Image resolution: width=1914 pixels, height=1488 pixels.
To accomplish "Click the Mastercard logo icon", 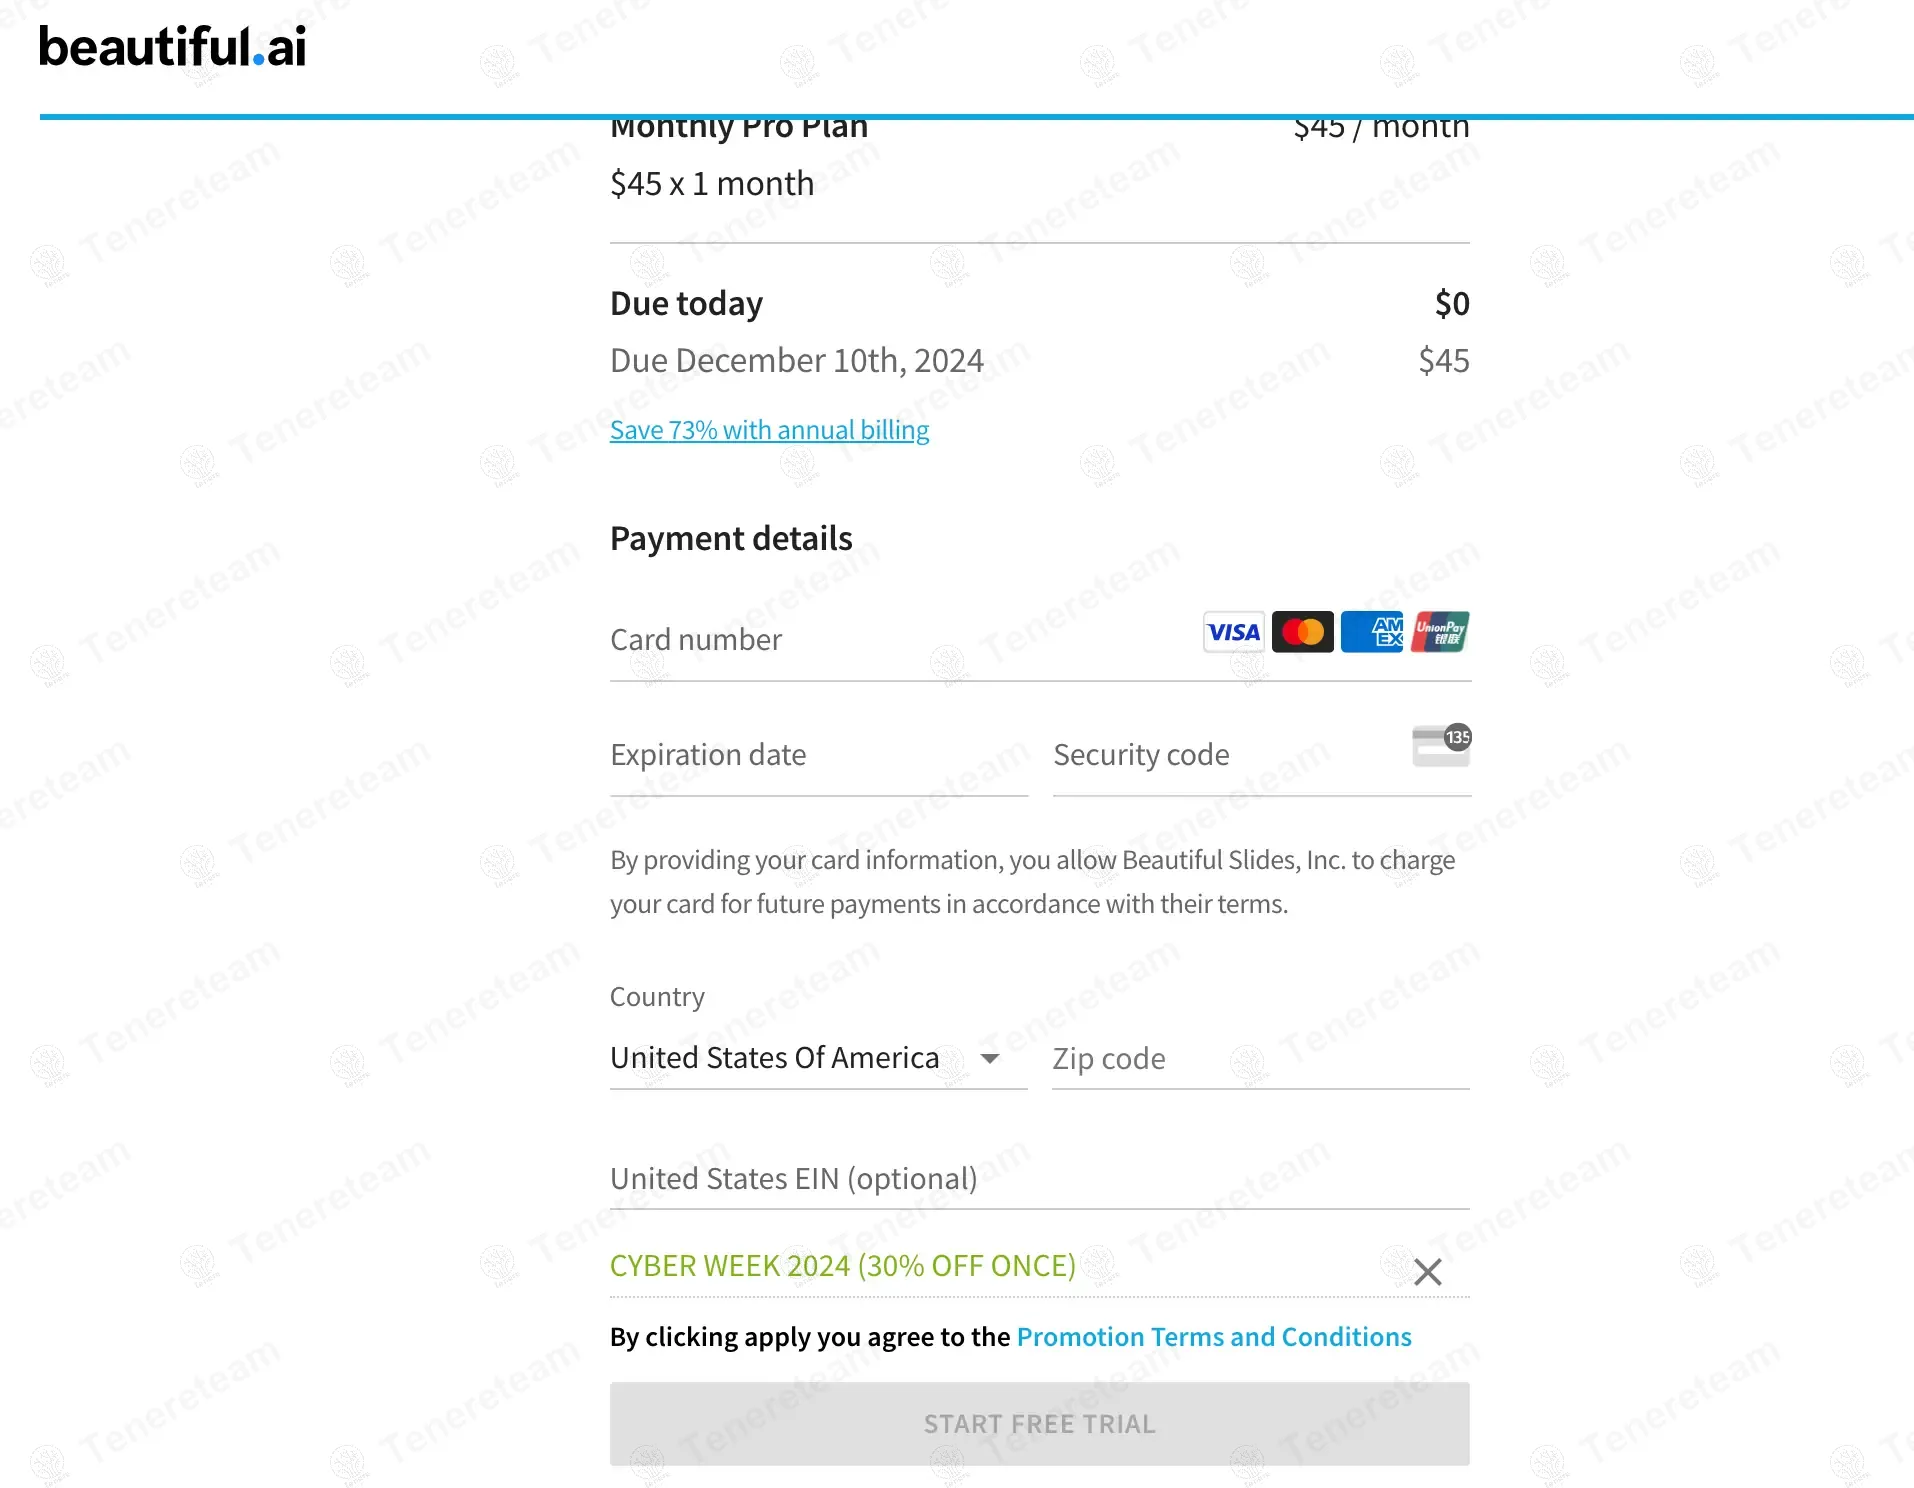I will (1302, 632).
